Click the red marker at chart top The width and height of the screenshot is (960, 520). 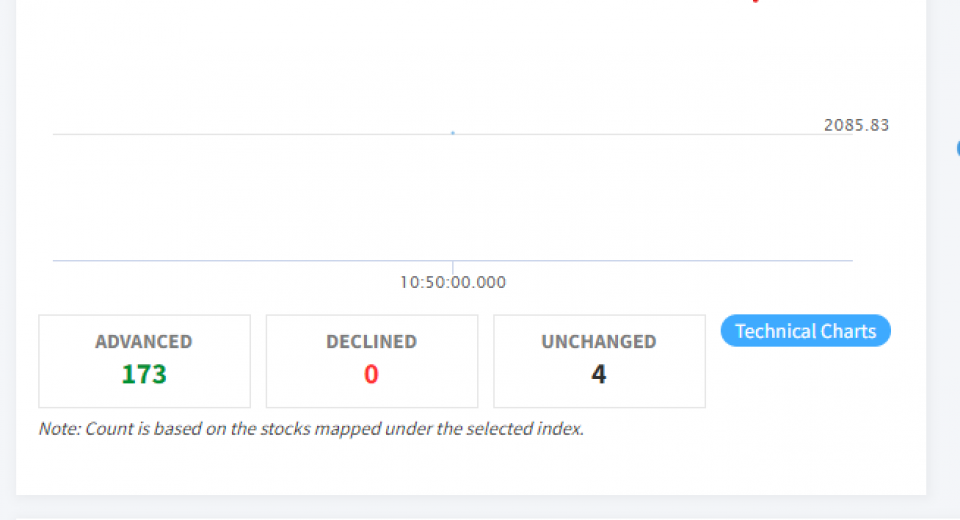click(755, 2)
